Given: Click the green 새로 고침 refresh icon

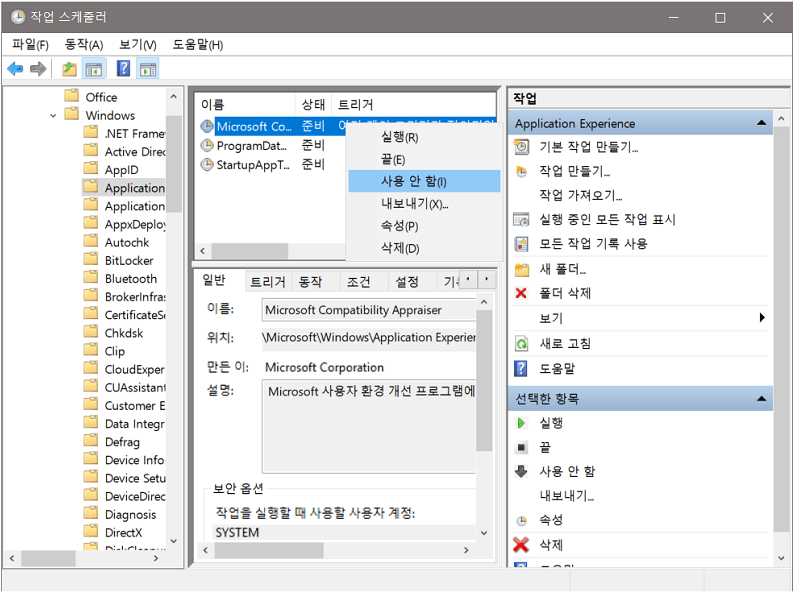Looking at the screenshot, I should pos(521,344).
